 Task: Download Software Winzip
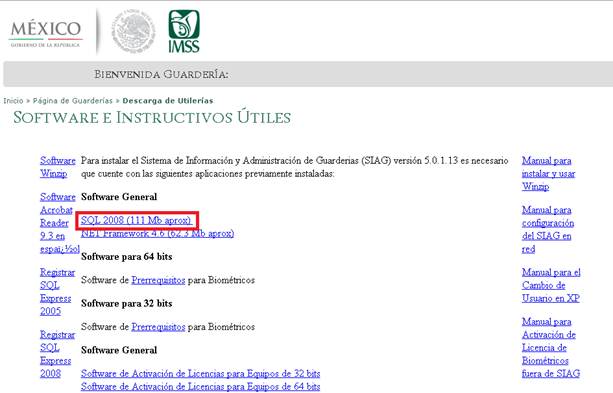coord(57,167)
